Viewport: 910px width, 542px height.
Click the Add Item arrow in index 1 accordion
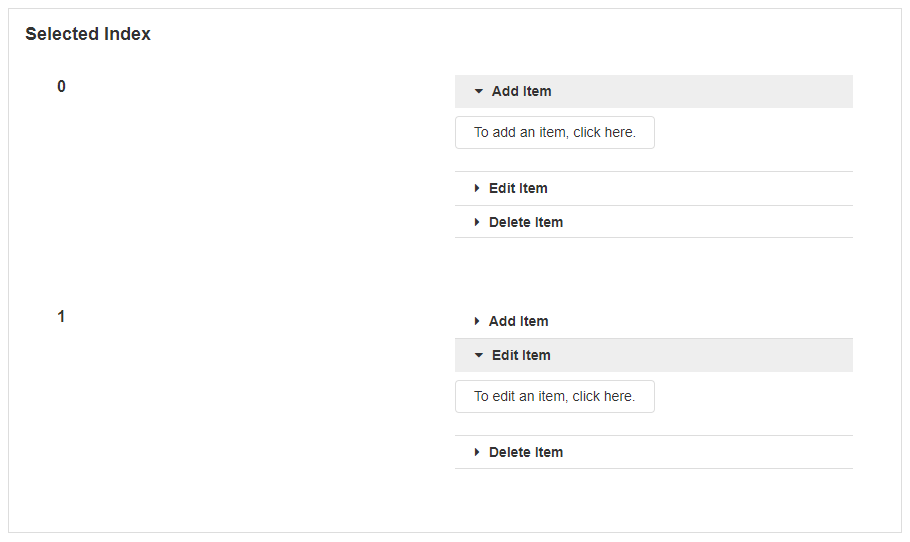(x=477, y=321)
